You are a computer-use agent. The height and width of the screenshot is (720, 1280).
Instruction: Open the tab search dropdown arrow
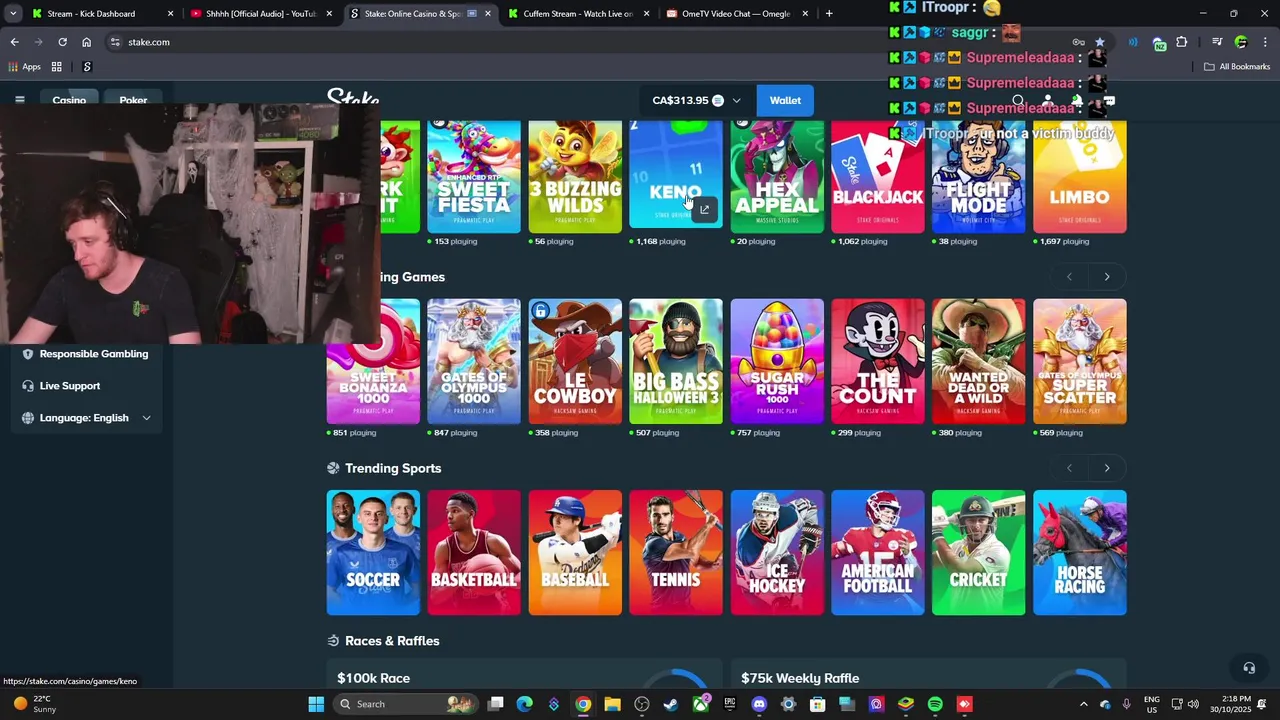point(13,14)
